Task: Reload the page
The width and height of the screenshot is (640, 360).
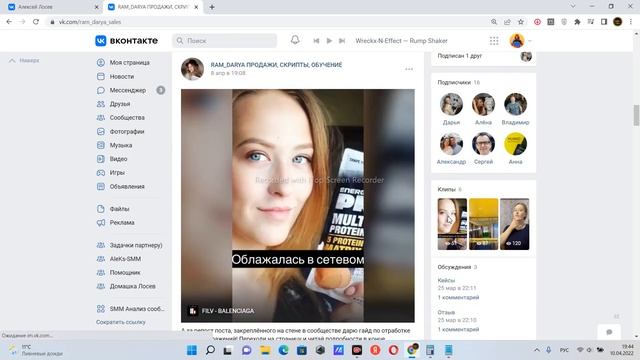Action: tap(36, 22)
